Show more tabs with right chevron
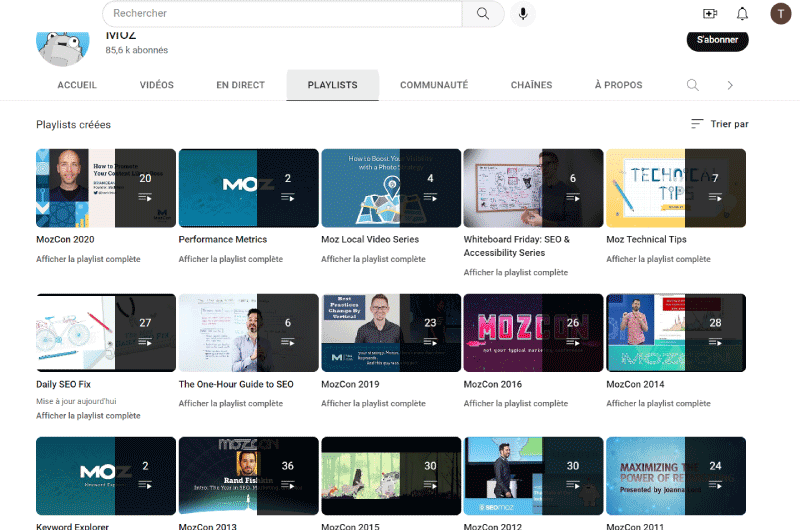 click(730, 85)
